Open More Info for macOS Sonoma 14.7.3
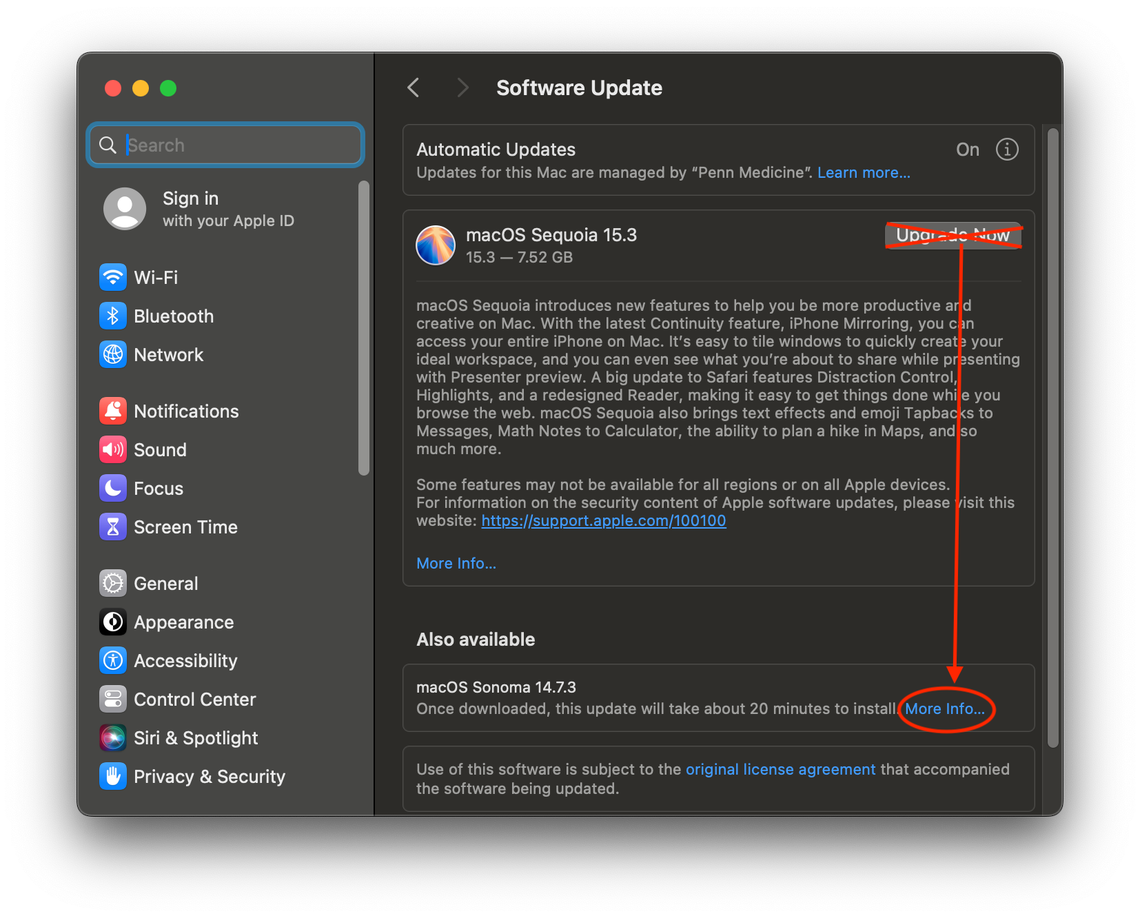Image resolution: width=1140 pixels, height=918 pixels. click(944, 709)
